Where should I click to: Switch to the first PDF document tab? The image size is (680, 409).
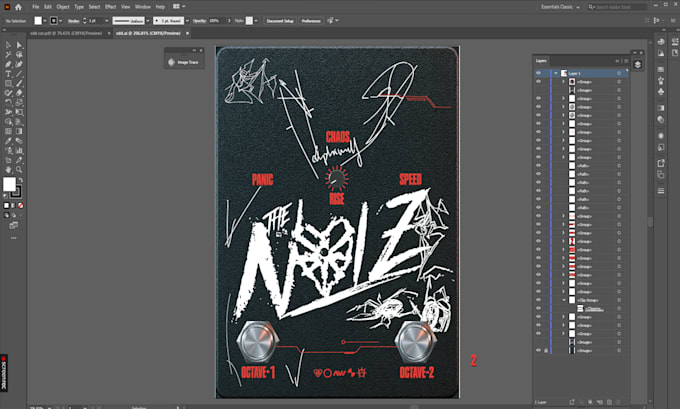click(x=66, y=33)
